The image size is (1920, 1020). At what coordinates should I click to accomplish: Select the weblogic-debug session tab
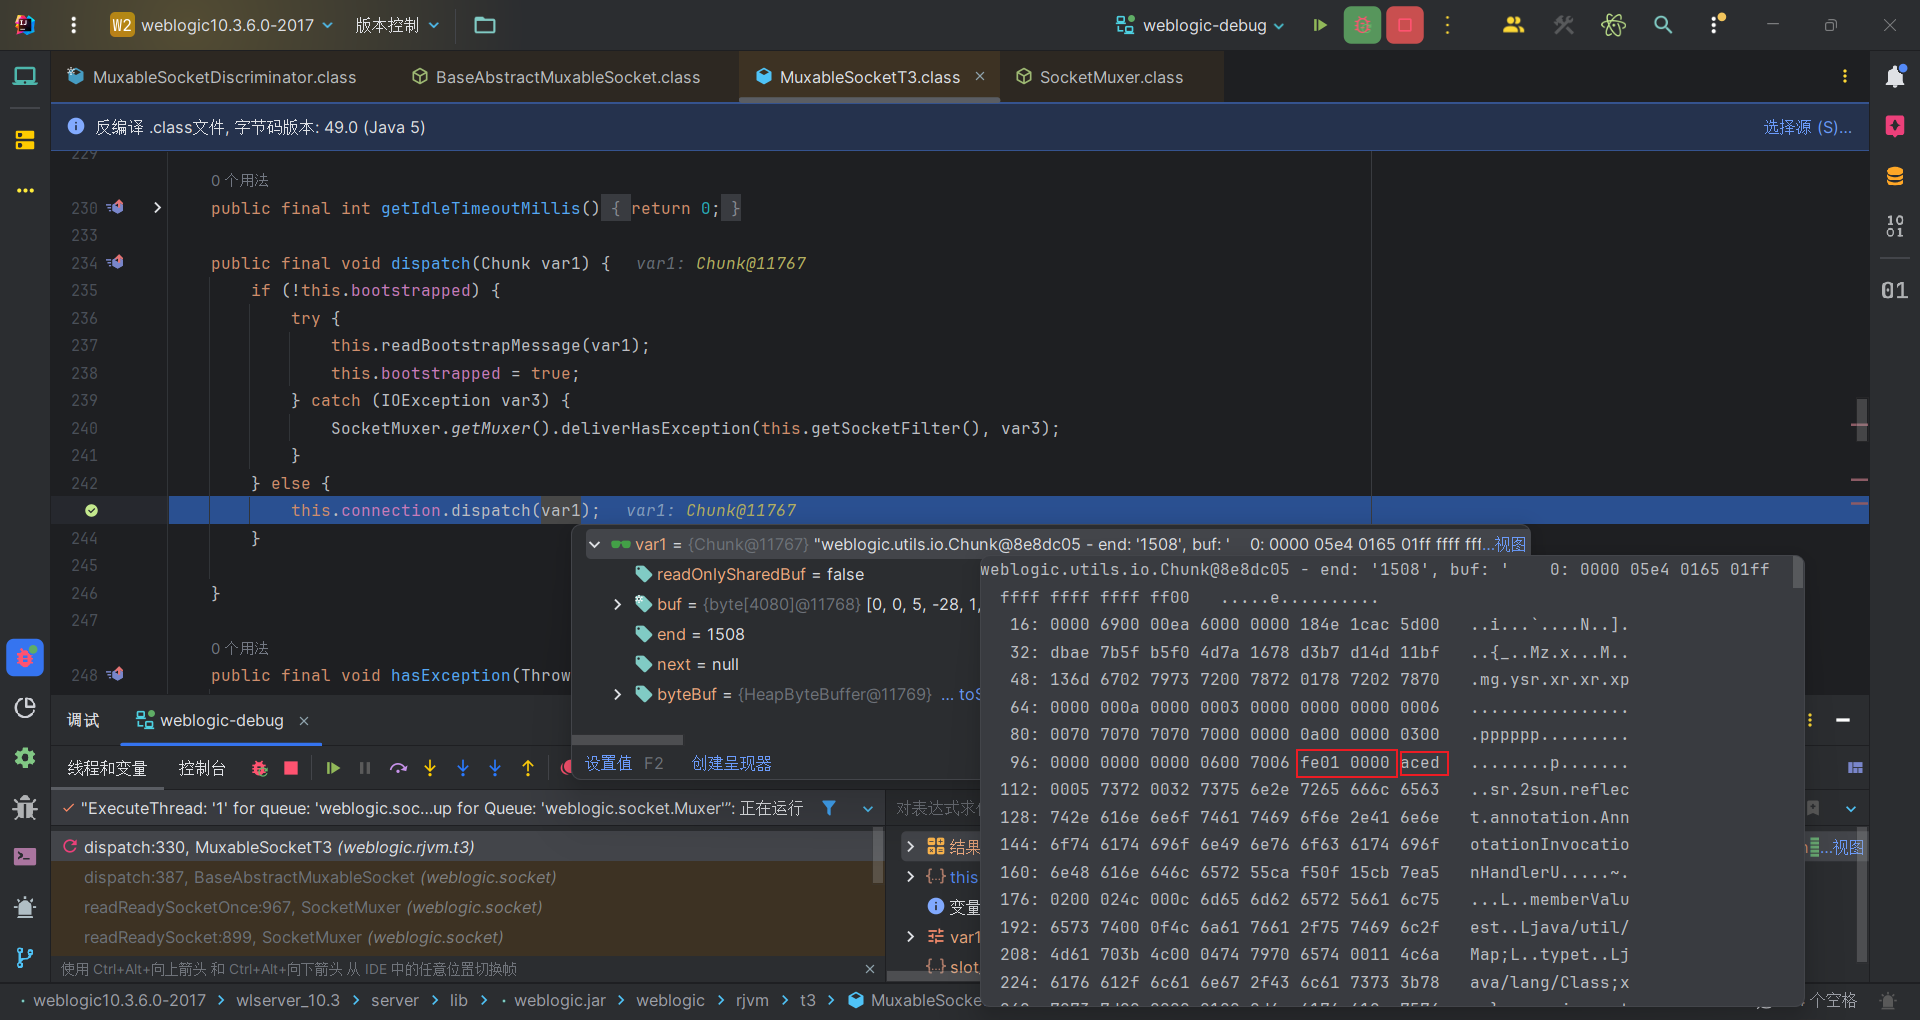click(x=222, y=720)
